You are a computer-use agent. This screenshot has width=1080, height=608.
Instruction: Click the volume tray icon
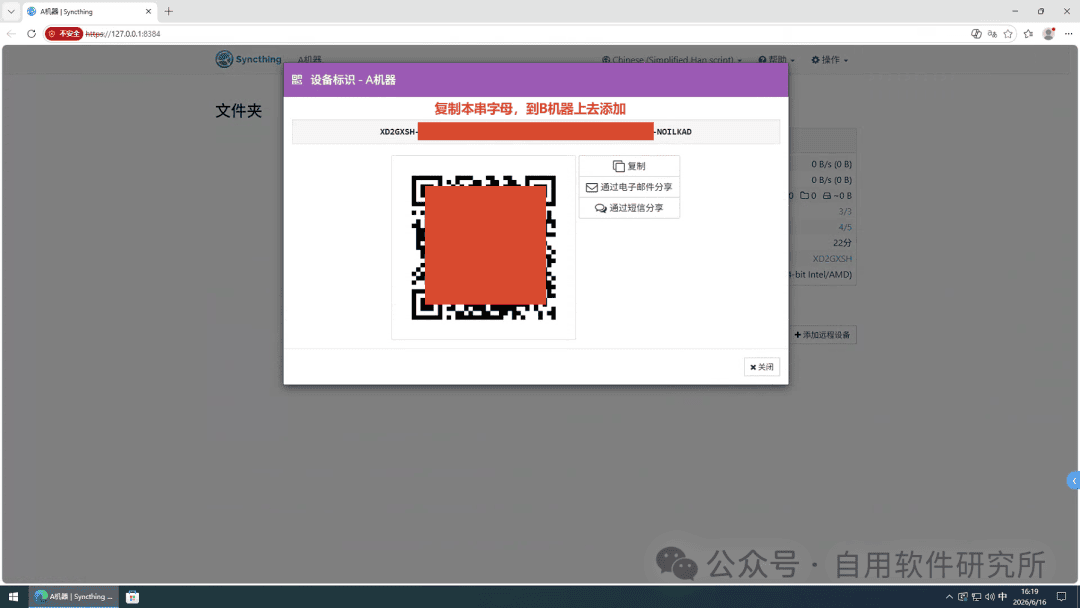pos(990,597)
